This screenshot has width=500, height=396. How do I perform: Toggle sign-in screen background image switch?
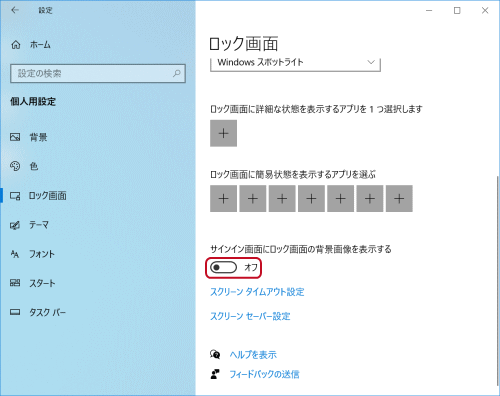pyautogui.click(x=223, y=267)
